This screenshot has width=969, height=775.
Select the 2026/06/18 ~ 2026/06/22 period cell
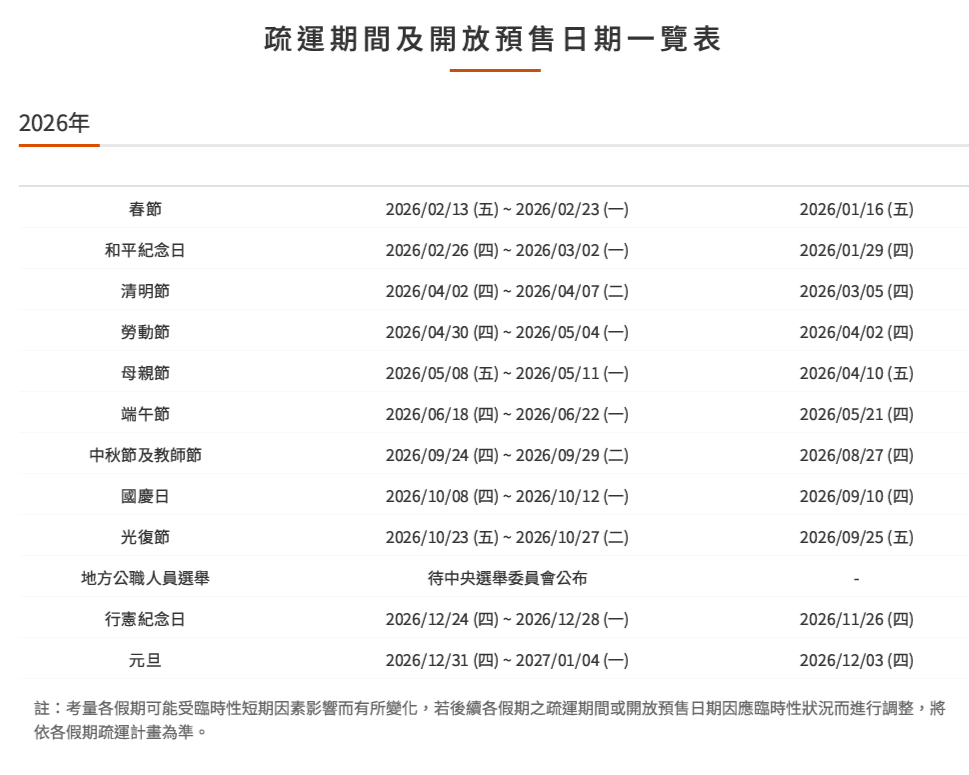pyautogui.click(x=507, y=415)
